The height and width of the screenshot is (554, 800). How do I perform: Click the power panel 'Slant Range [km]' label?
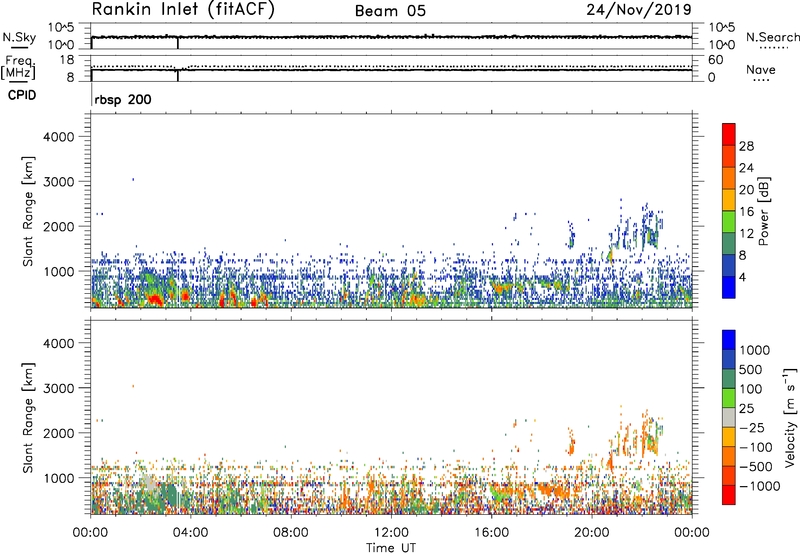tap(28, 211)
